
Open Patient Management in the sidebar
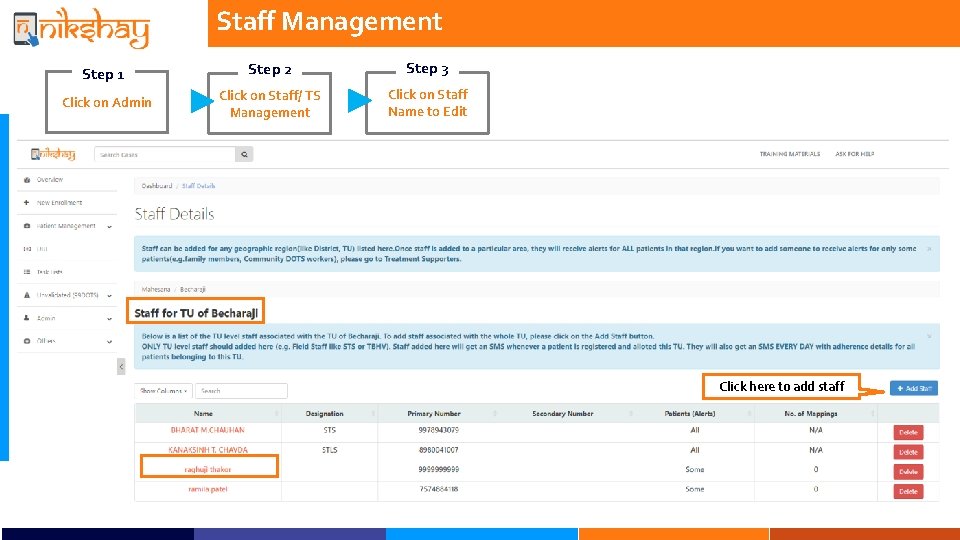pos(66,226)
